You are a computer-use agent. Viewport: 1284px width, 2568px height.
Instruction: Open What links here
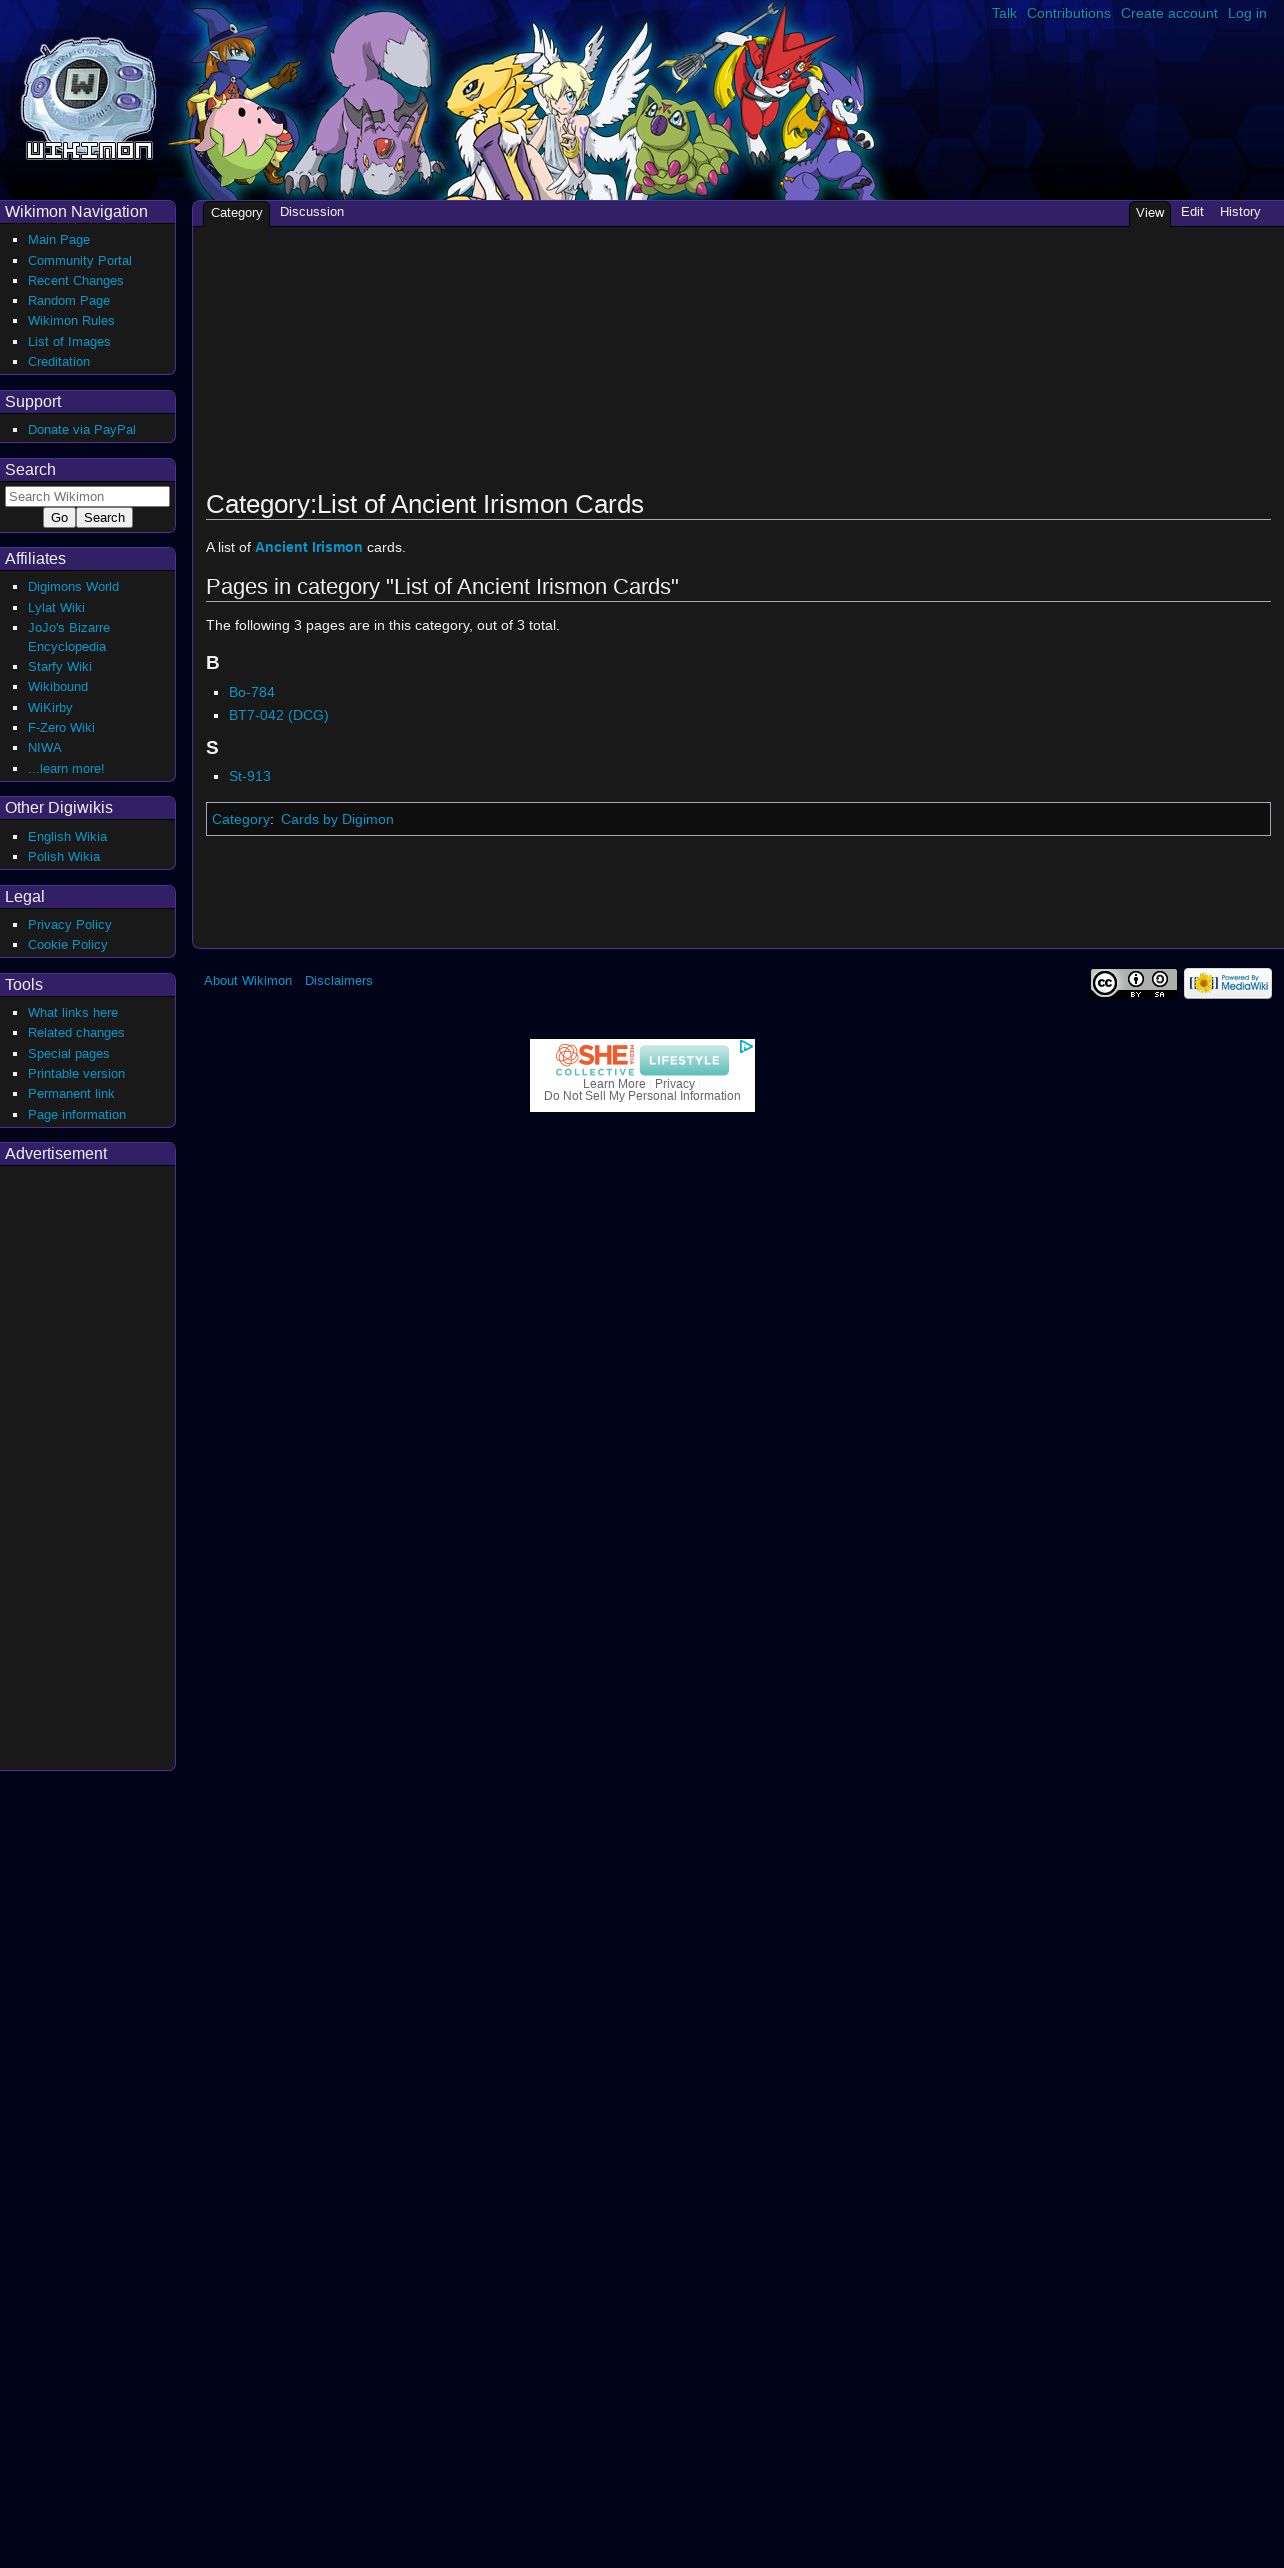pos(73,1013)
